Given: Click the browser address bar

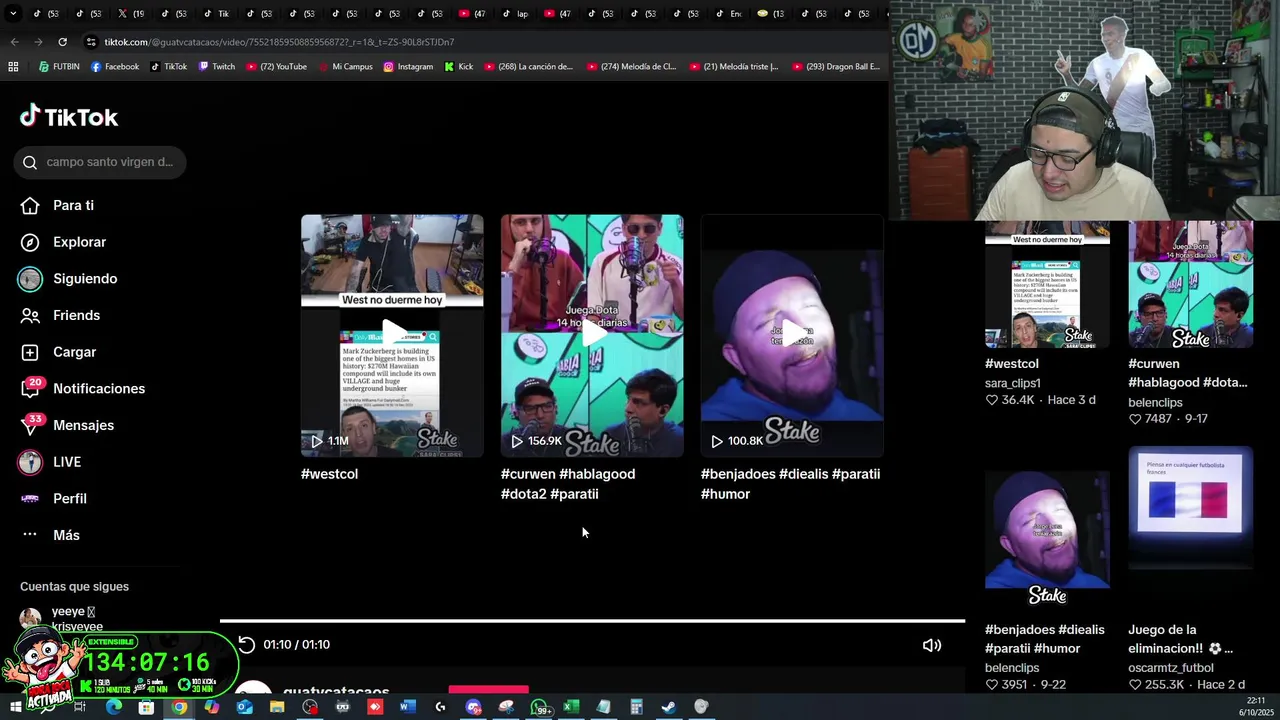Looking at the screenshot, I should [x=480, y=42].
